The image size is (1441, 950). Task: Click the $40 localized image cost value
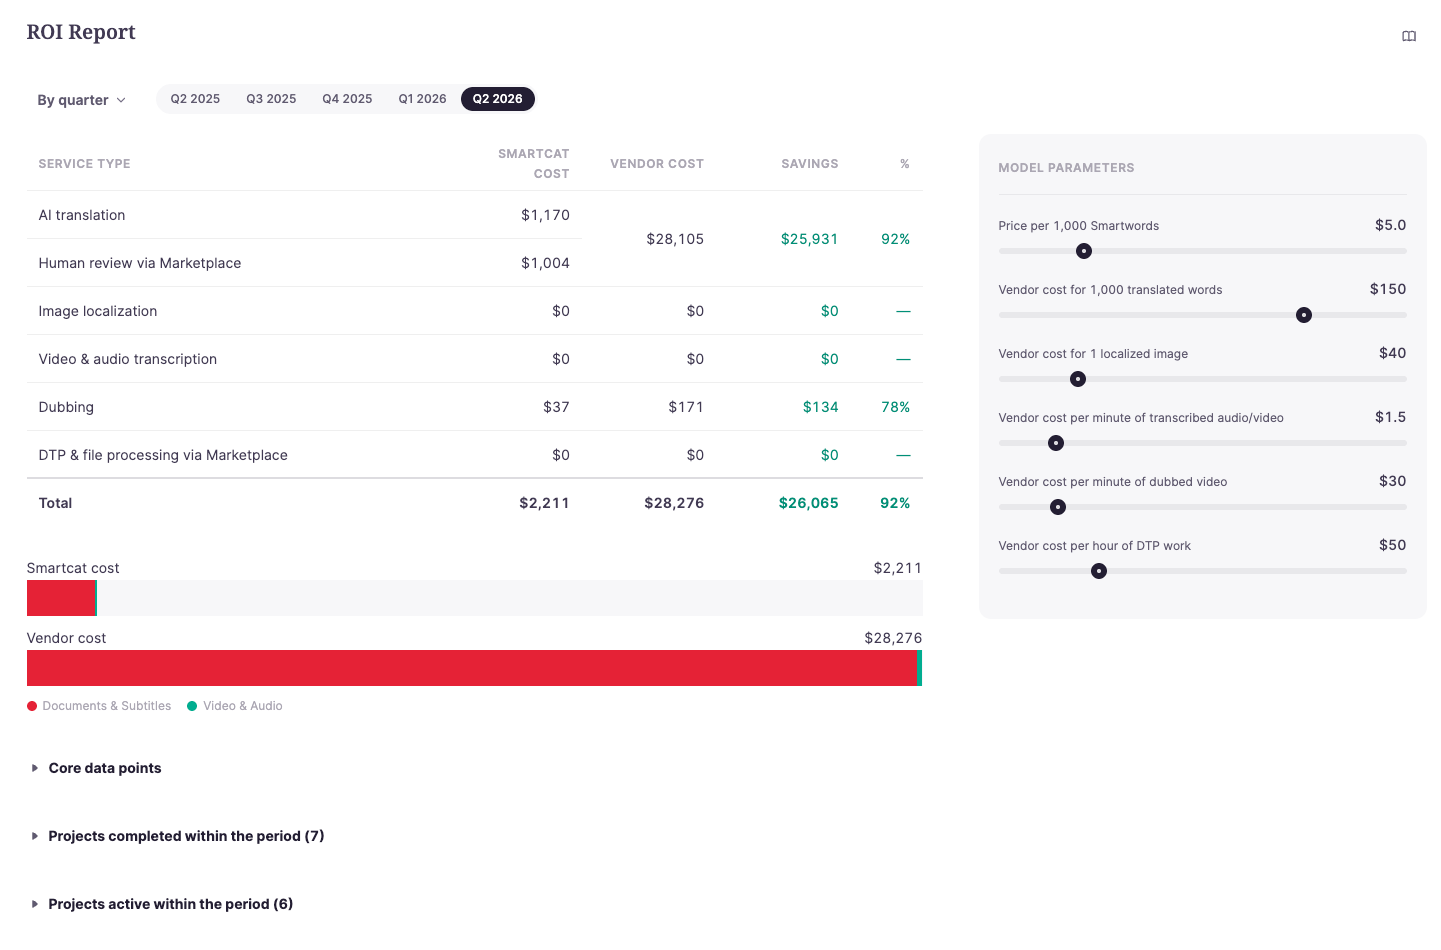(1392, 353)
